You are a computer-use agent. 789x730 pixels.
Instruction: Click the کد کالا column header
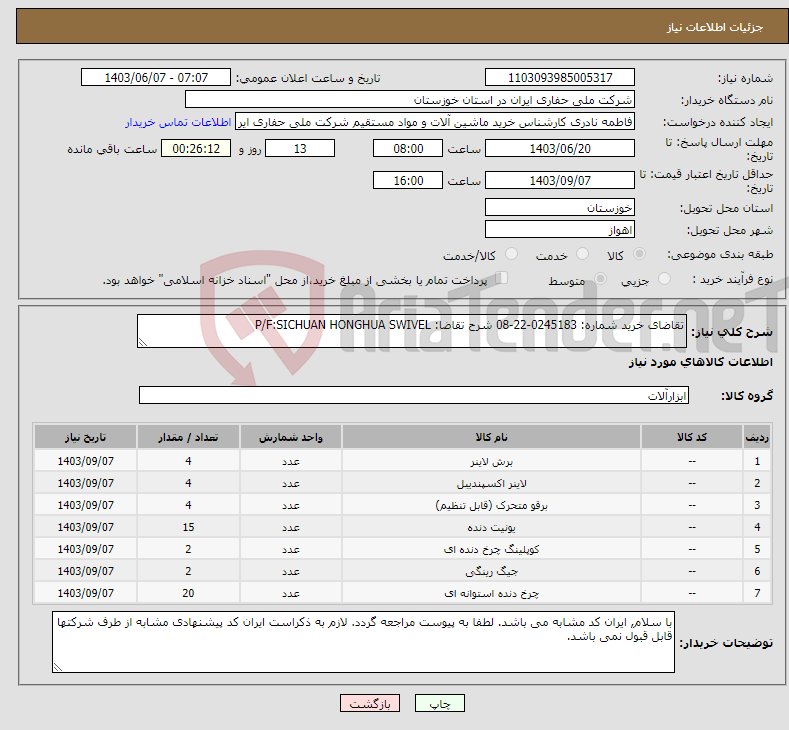coord(692,437)
